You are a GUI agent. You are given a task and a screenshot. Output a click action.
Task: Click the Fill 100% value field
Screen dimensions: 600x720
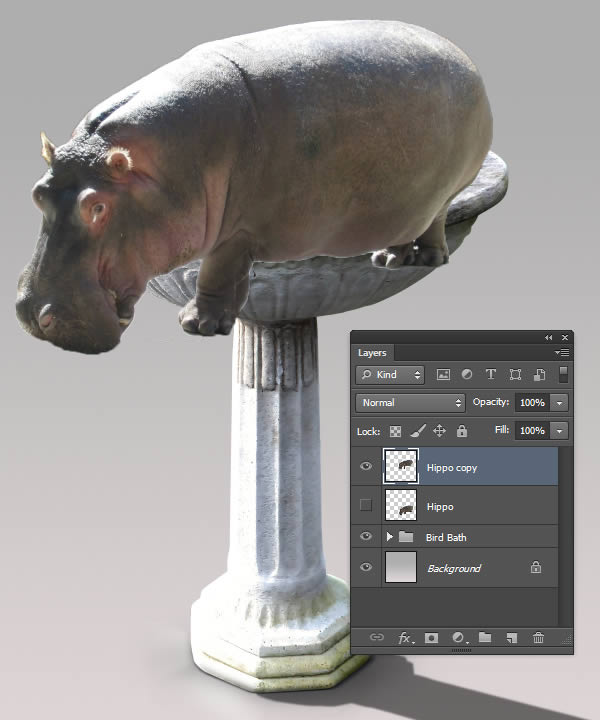point(533,431)
